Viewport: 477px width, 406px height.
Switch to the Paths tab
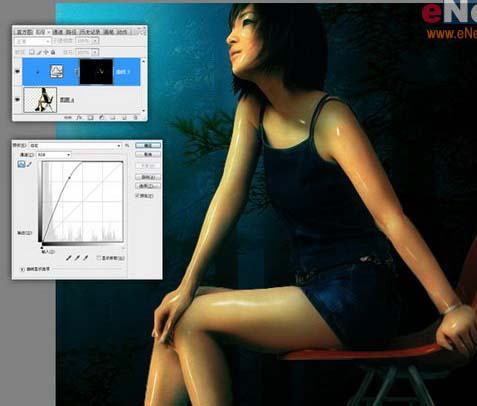click(70, 32)
